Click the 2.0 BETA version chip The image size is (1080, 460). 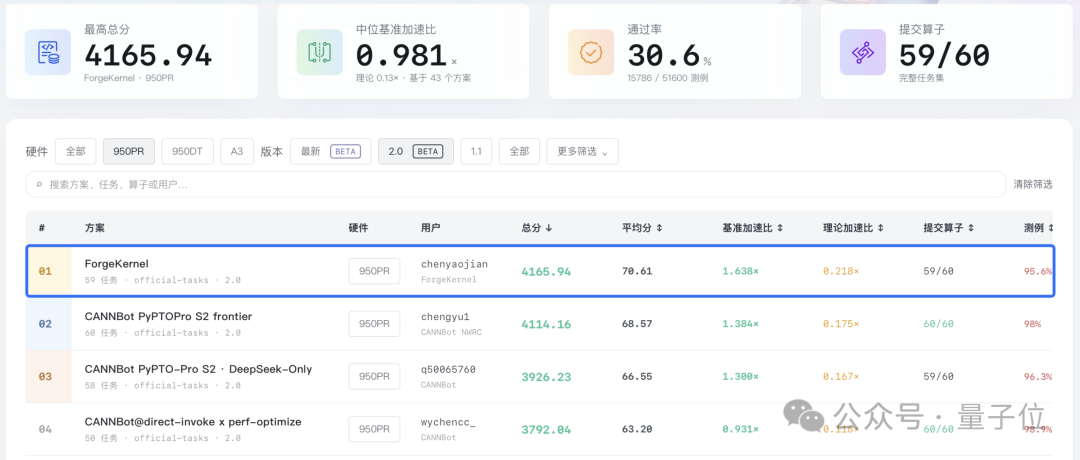tap(416, 151)
